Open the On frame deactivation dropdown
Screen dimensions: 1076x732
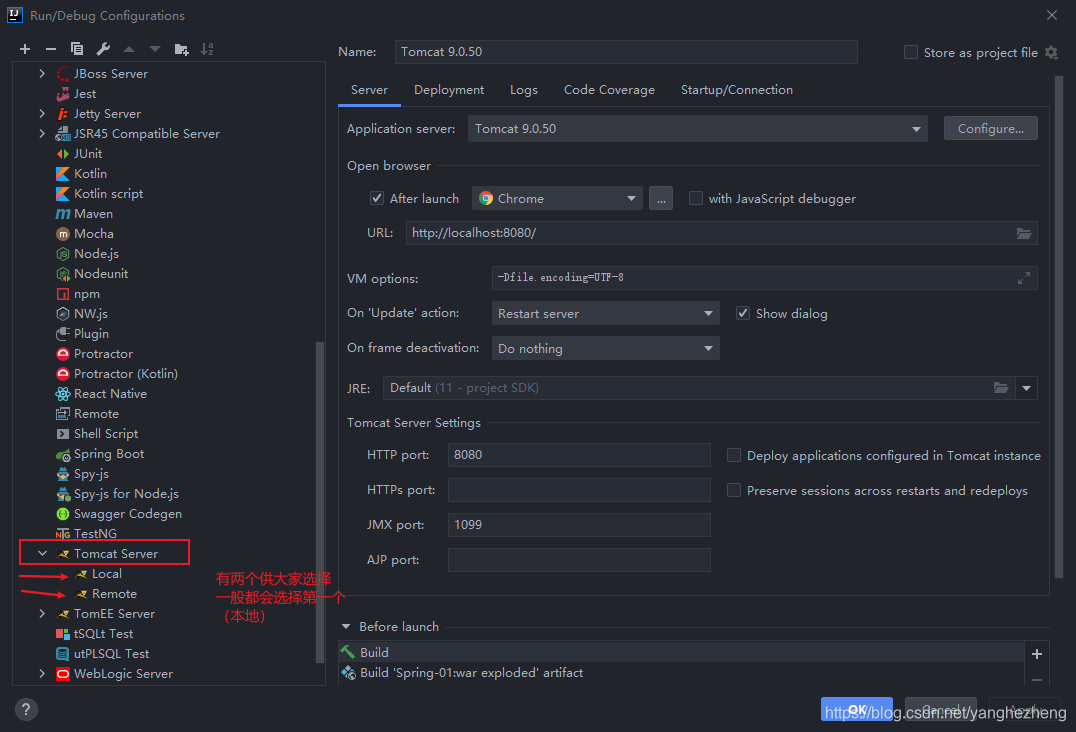pos(707,348)
